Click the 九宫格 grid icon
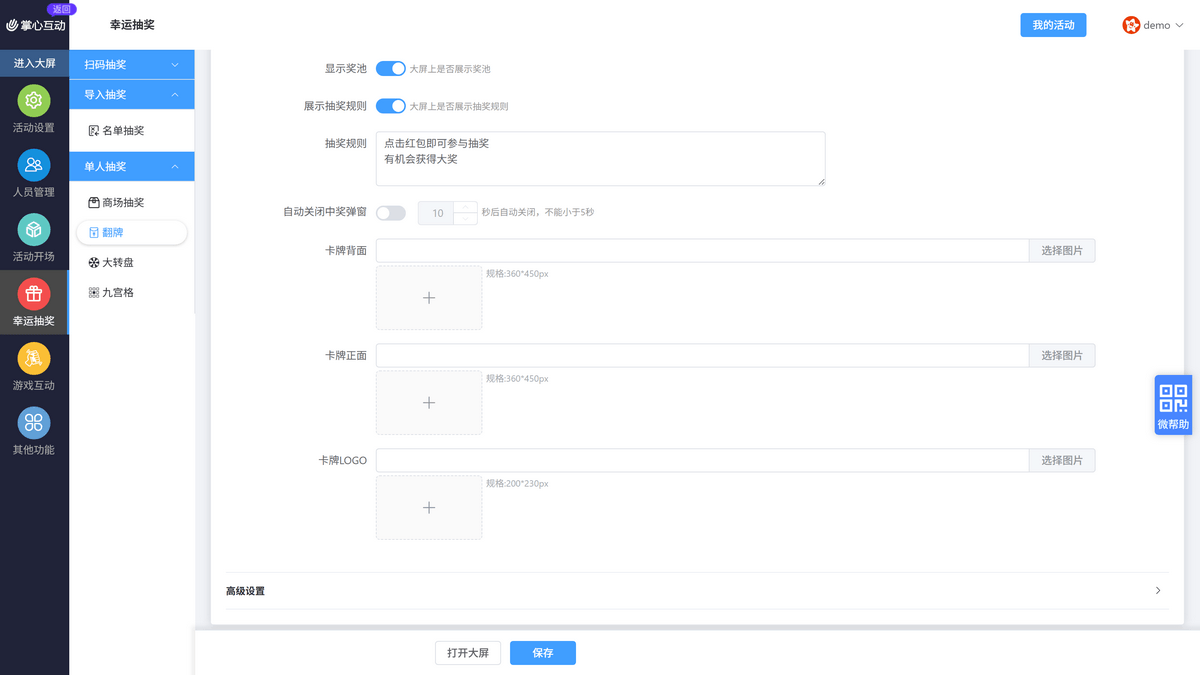This screenshot has width=1200, height=675. click(x=94, y=293)
